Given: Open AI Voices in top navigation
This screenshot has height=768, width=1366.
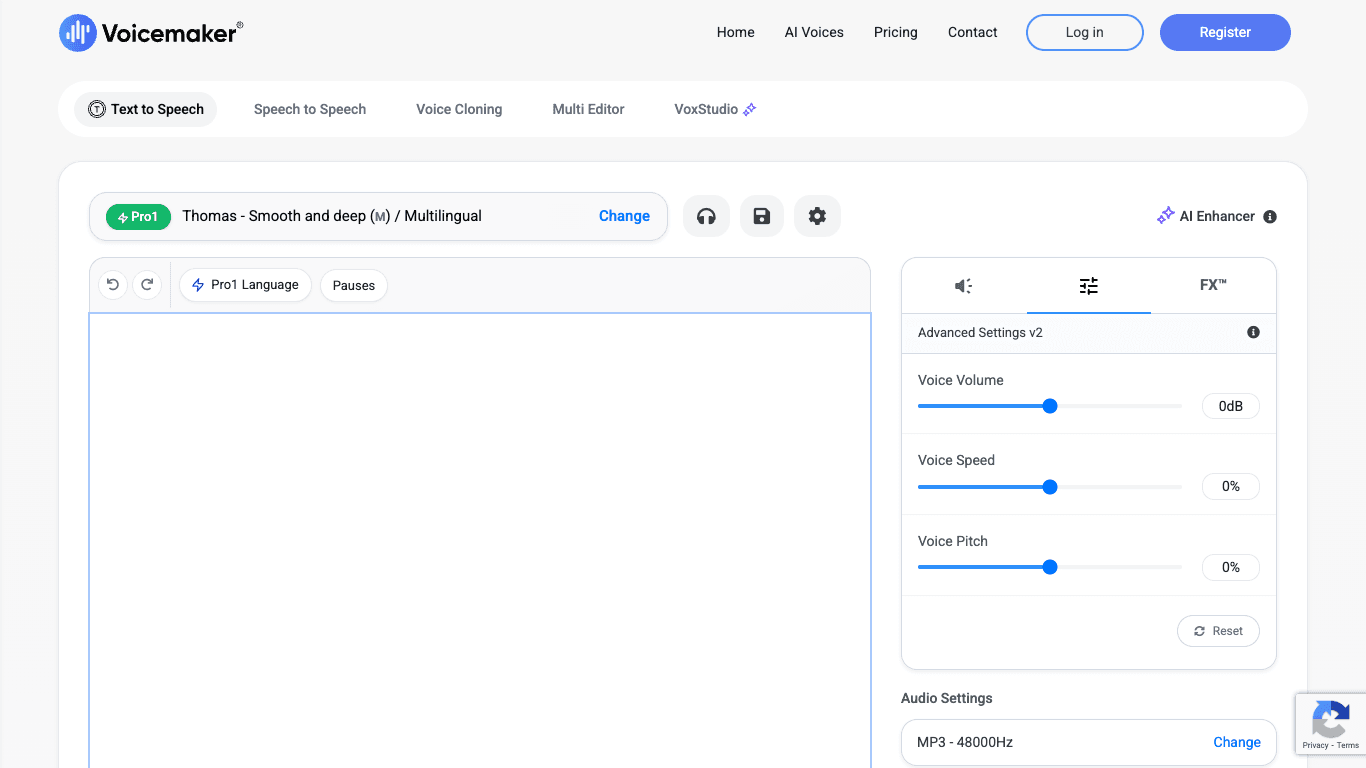Looking at the screenshot, I should point(814,32).
